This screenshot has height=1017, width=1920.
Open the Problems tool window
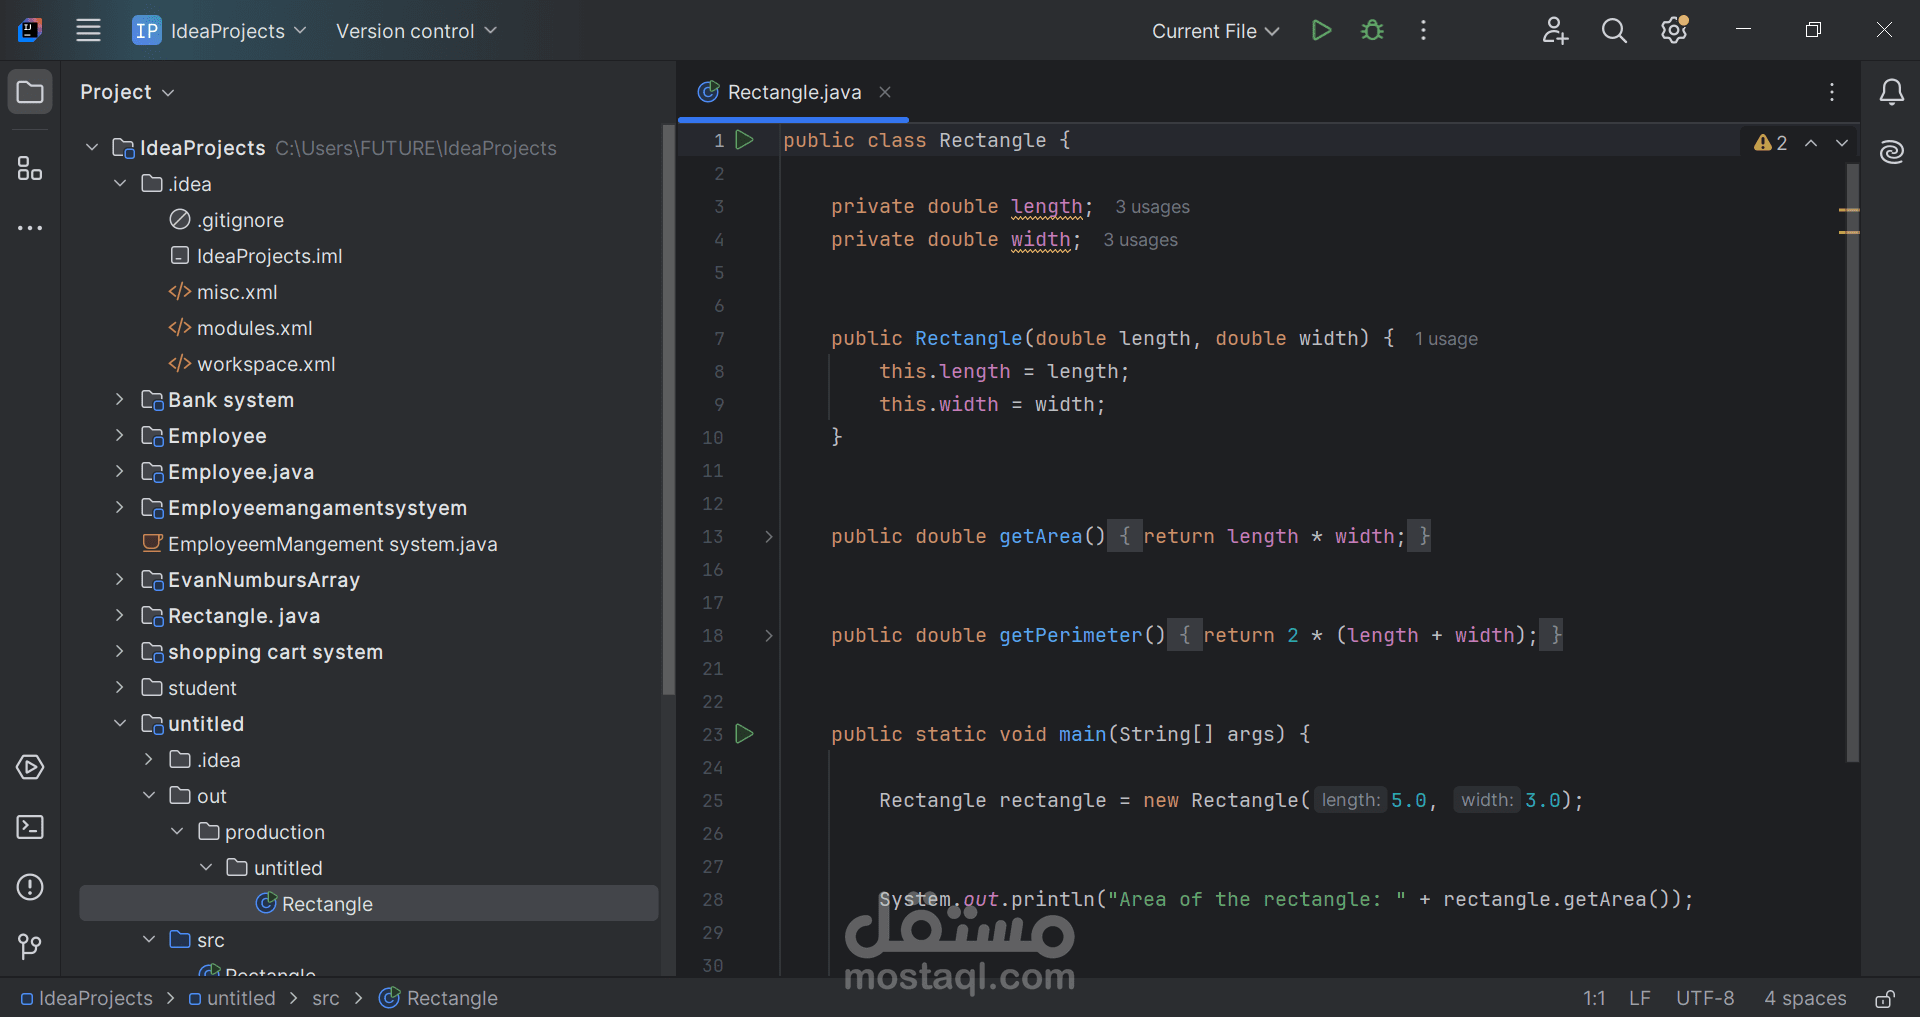30,887
